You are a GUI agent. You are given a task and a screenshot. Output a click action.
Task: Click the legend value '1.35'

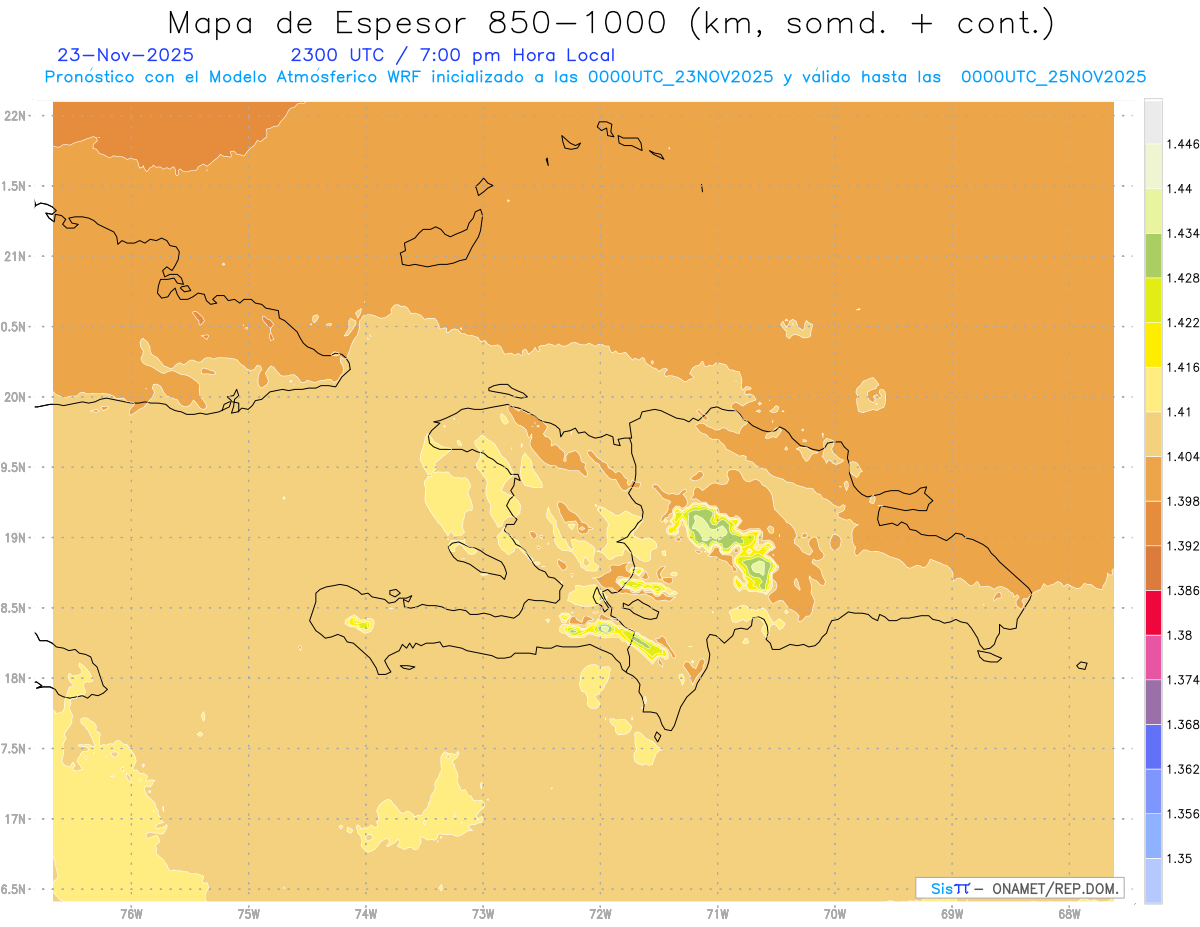tap(1180, 858)
